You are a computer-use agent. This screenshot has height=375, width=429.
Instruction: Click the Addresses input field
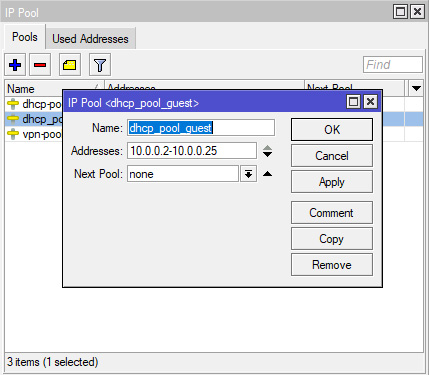[x=192, y=151]
